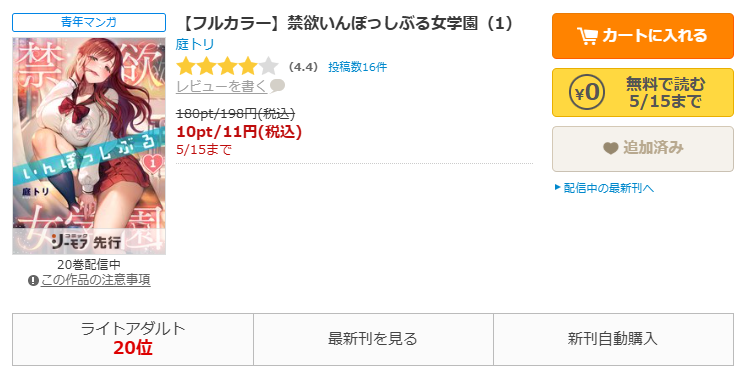Open この作品の注意事項 notes

pyautogui.click(x=96, y=280)
